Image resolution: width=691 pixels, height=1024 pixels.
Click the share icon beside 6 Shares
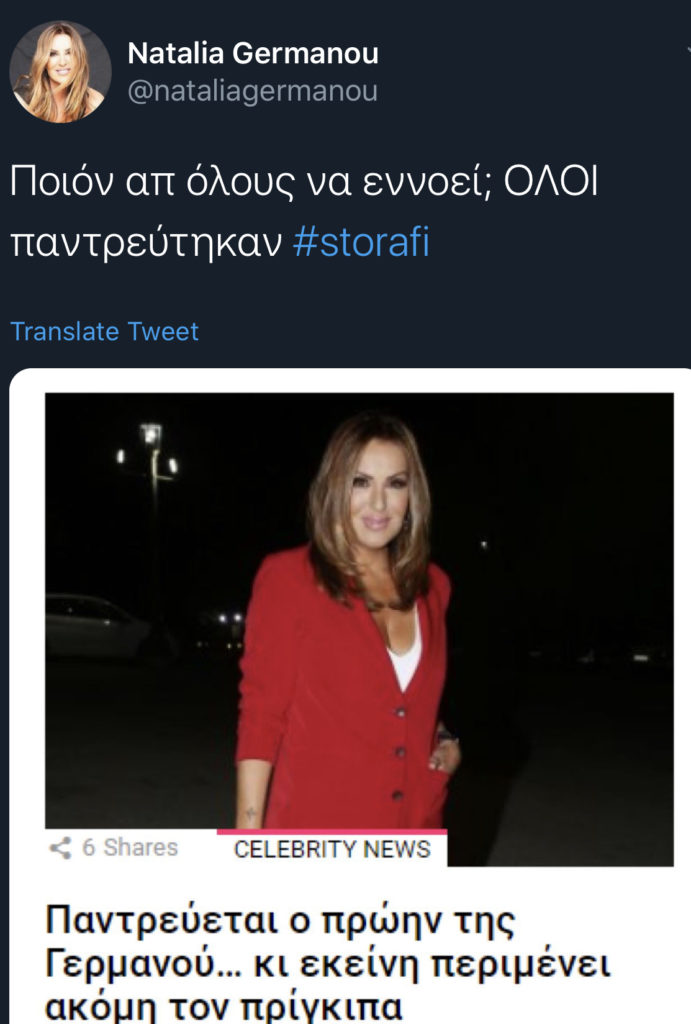pyautogui.click(x=60, y=848)
